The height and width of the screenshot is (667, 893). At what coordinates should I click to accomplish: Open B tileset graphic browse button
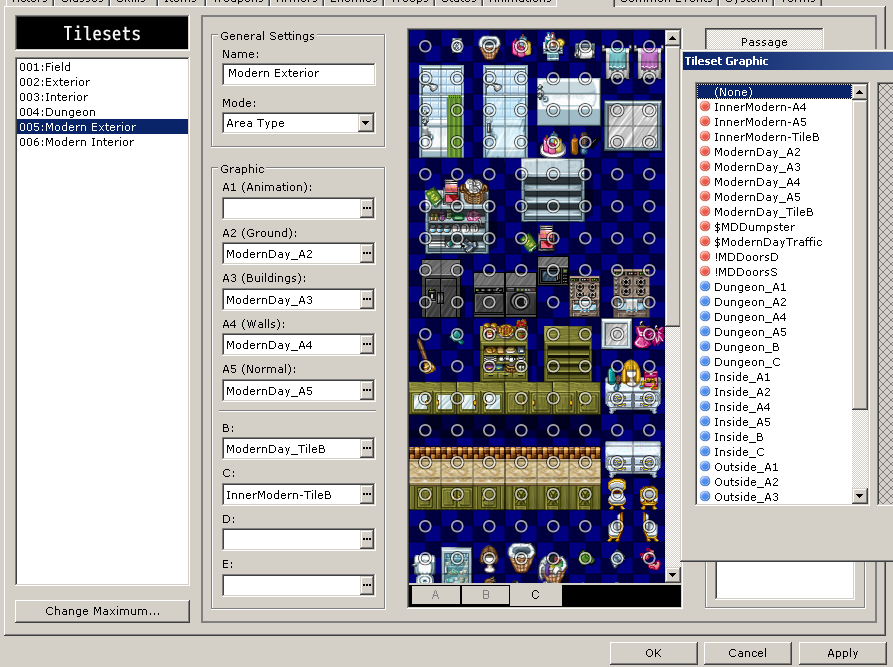click(367, 449)
